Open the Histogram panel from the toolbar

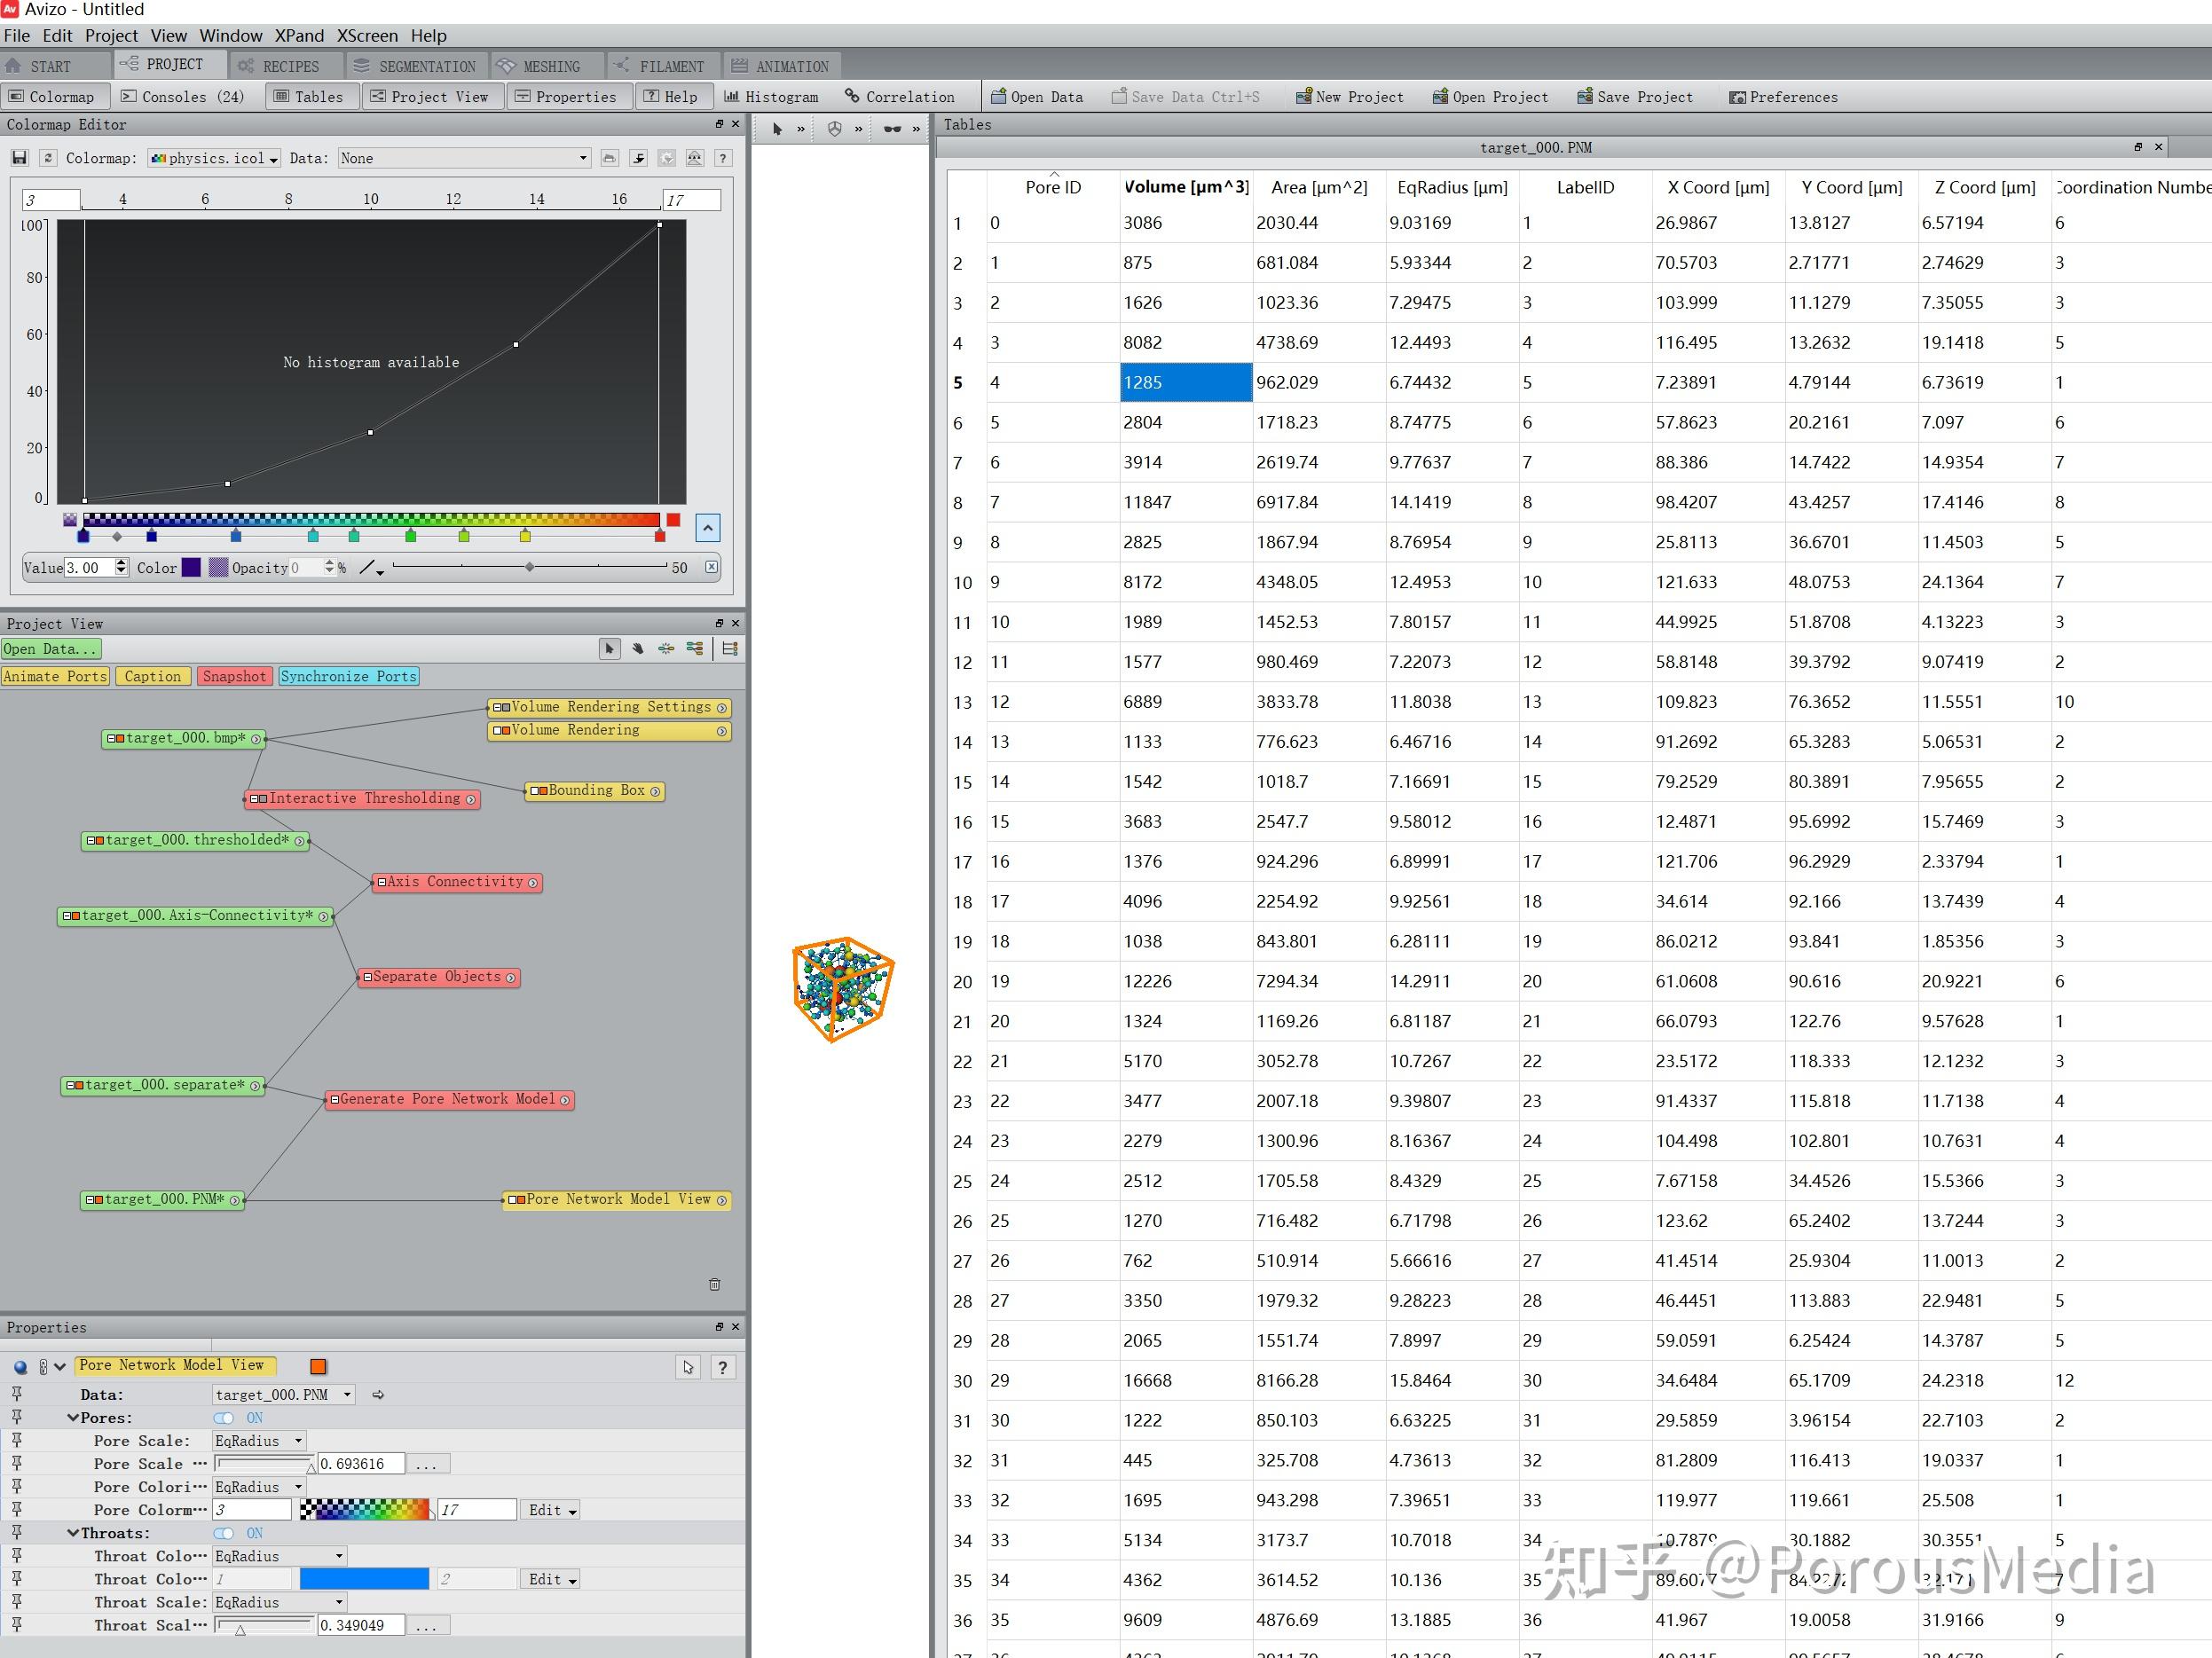[771, 97]
